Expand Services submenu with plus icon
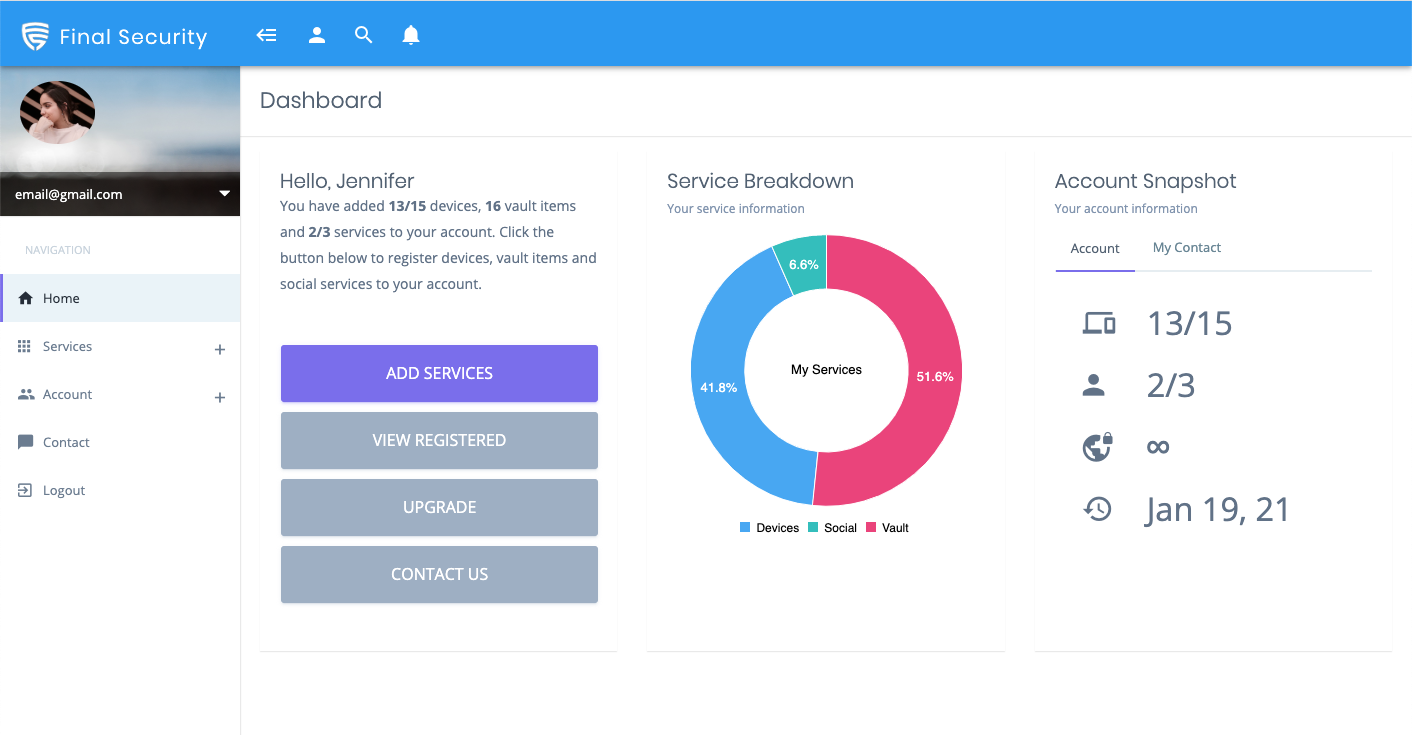 pos(220,350)
